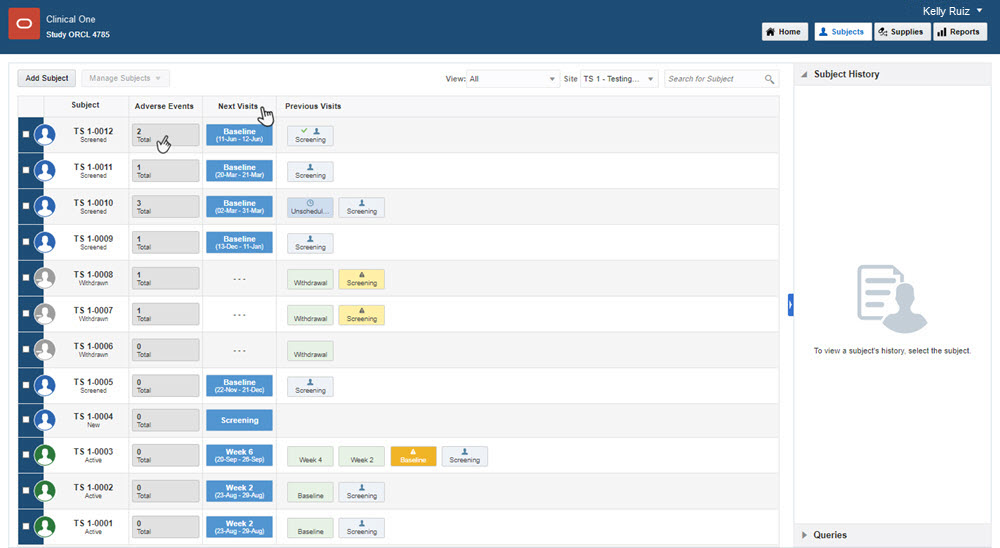The width and height of the screenshot is (1000, 548).
Task: Open Withdrawal visit for TS 1-0006
Action: [310, 351]
